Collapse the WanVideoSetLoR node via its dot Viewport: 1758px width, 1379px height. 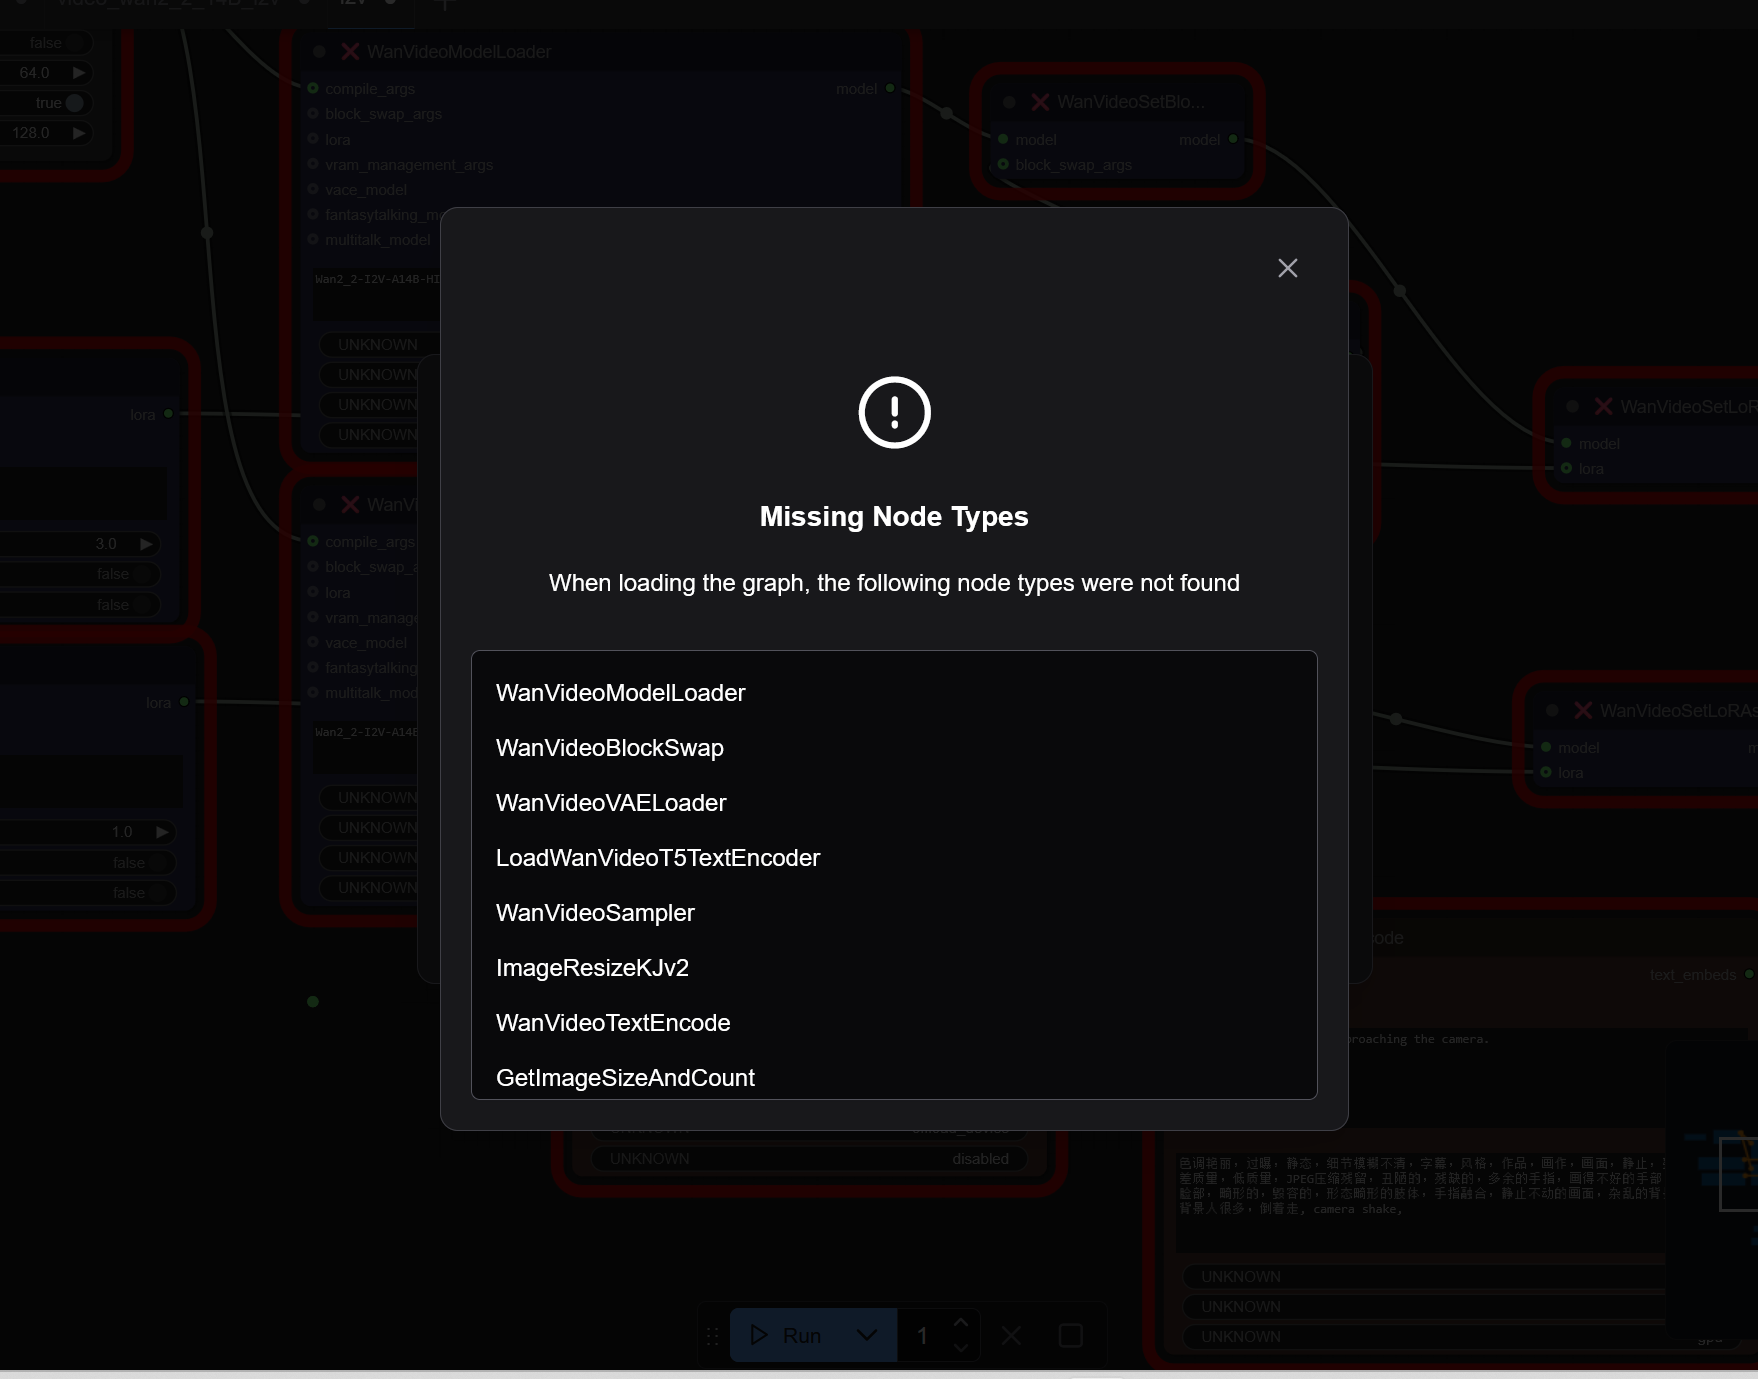[x=1573, y=407]
